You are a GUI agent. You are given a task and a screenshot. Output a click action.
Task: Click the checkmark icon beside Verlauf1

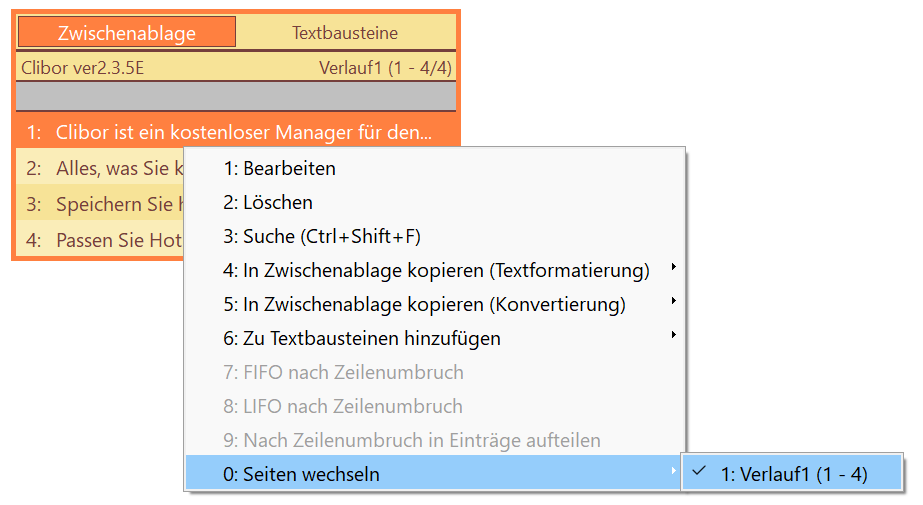[x=699, y=471]
